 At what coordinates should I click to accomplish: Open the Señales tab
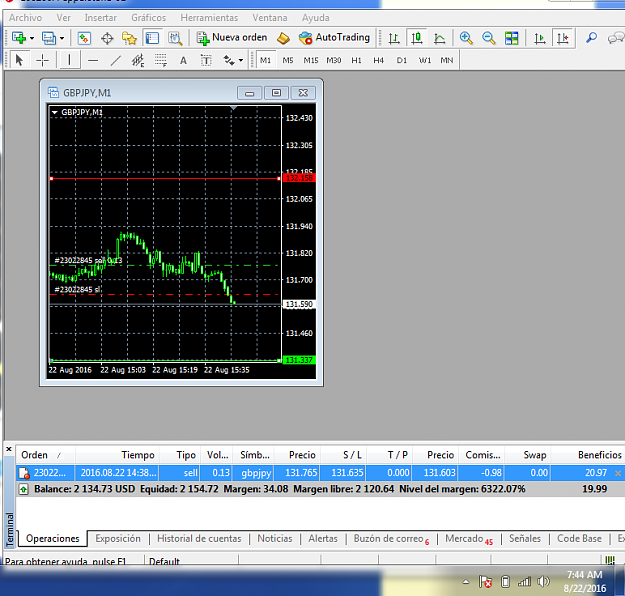click(525, 539)
